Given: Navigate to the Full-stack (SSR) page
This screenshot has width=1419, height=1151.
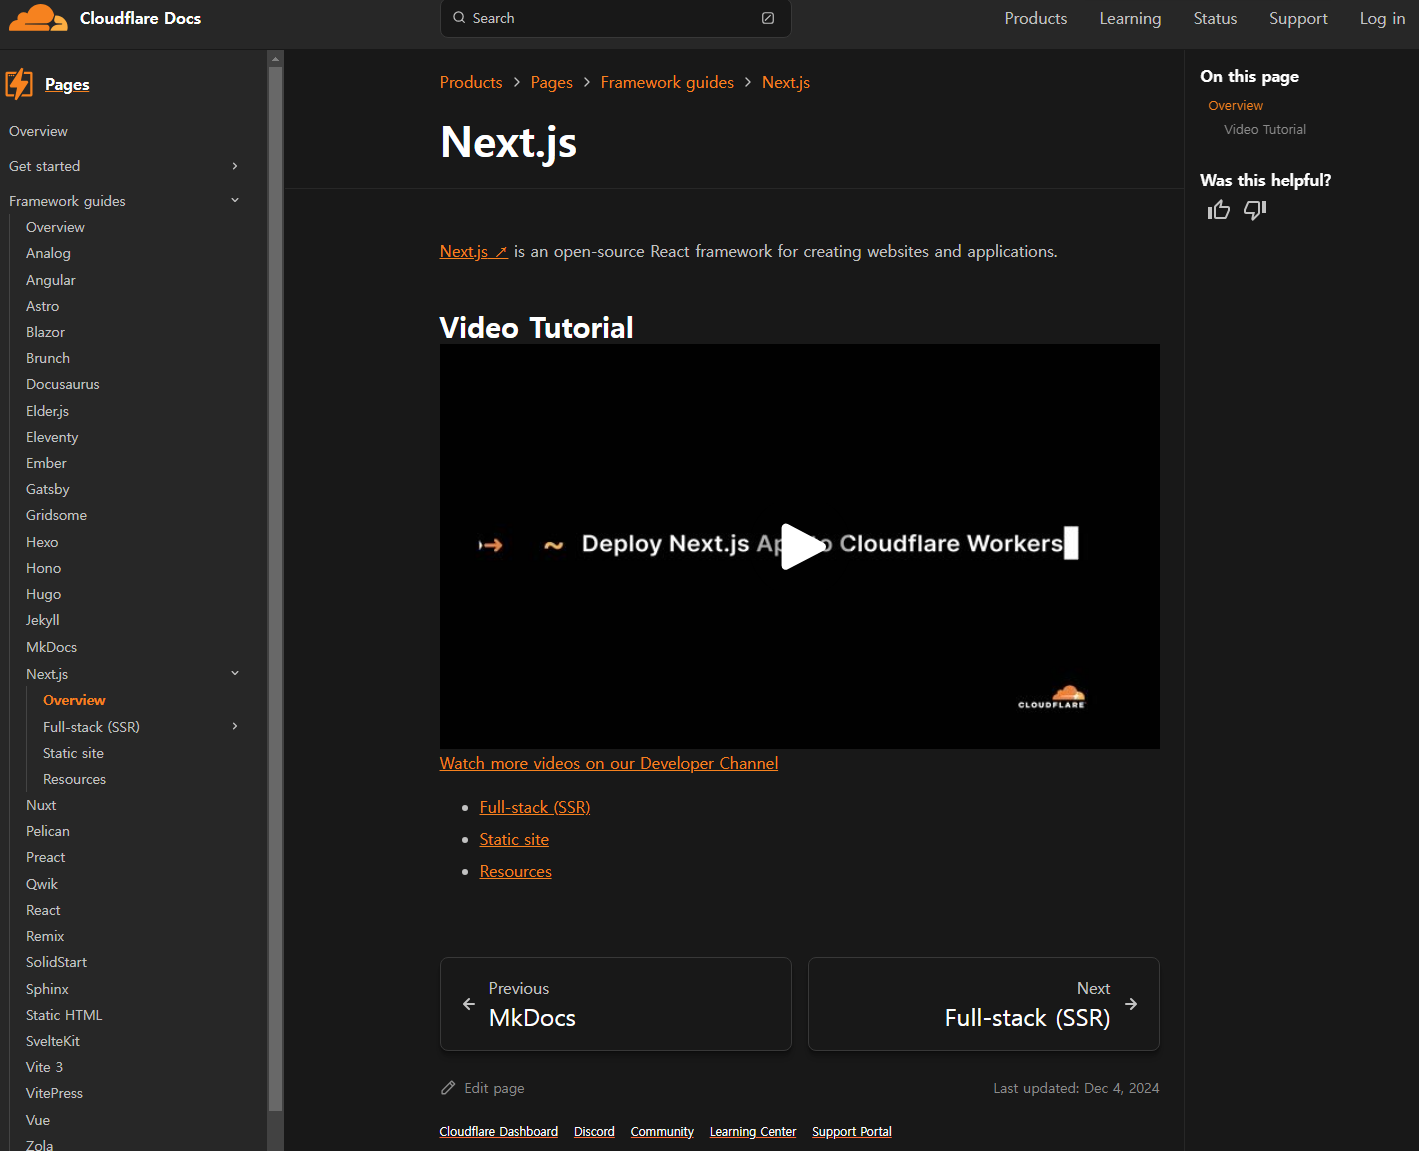Looking at the screenshot, I should pos(983,1004).
